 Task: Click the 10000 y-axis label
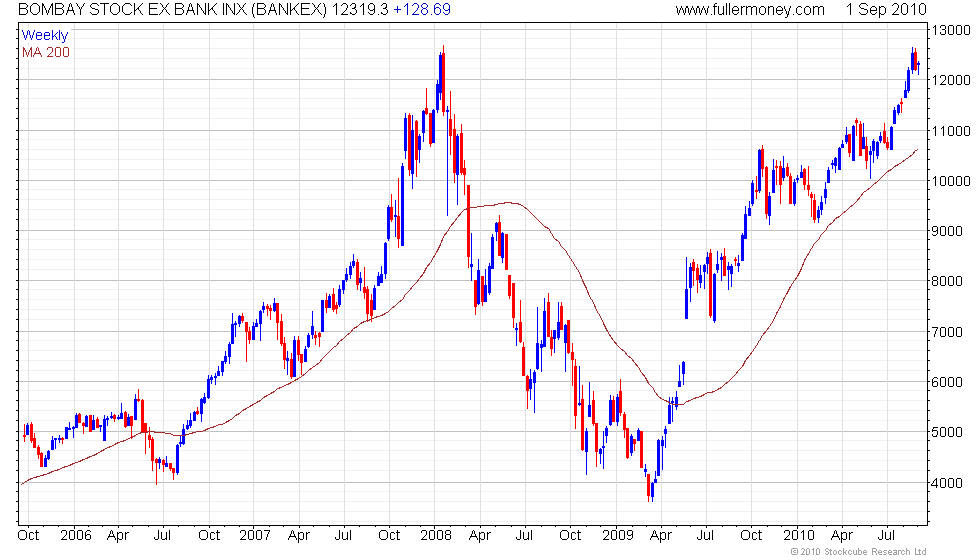coord(951,181)
